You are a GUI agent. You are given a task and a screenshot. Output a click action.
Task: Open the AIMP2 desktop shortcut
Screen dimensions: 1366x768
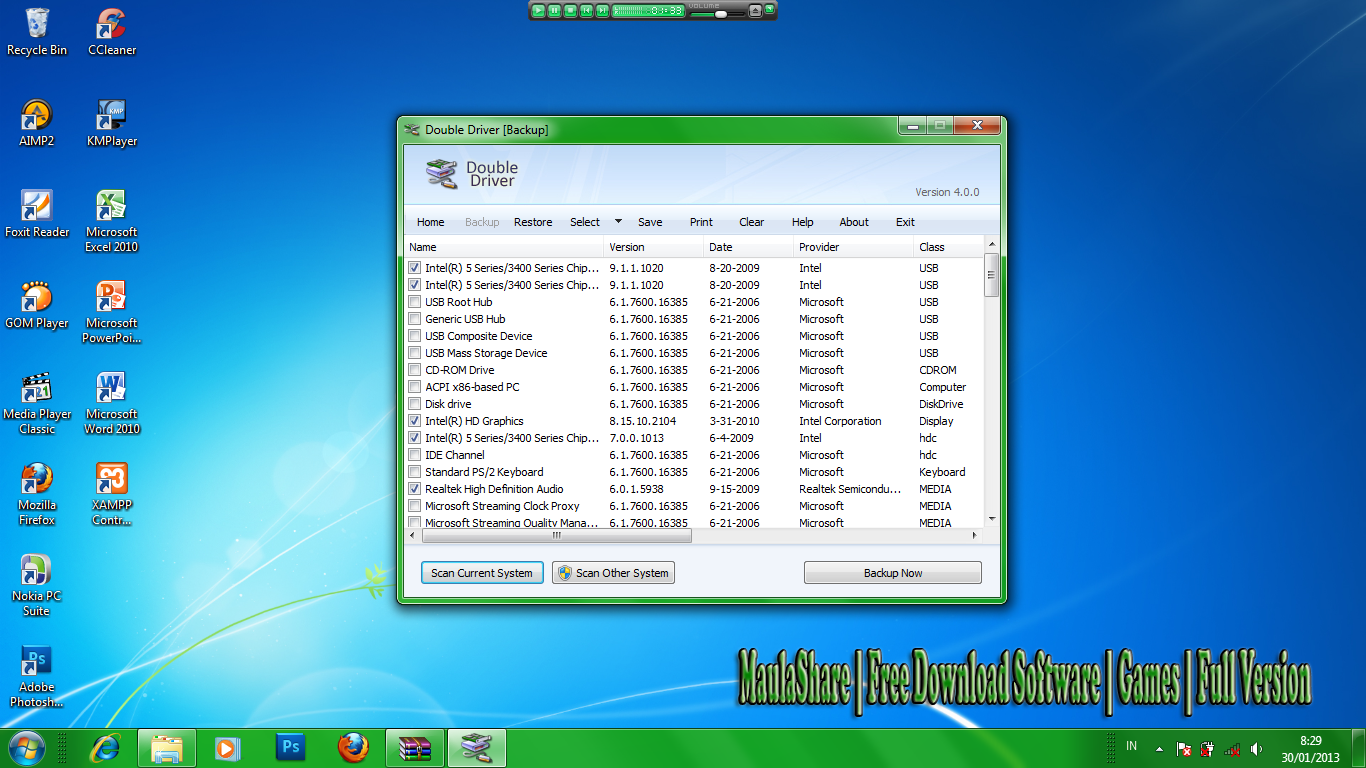[37, 123]
